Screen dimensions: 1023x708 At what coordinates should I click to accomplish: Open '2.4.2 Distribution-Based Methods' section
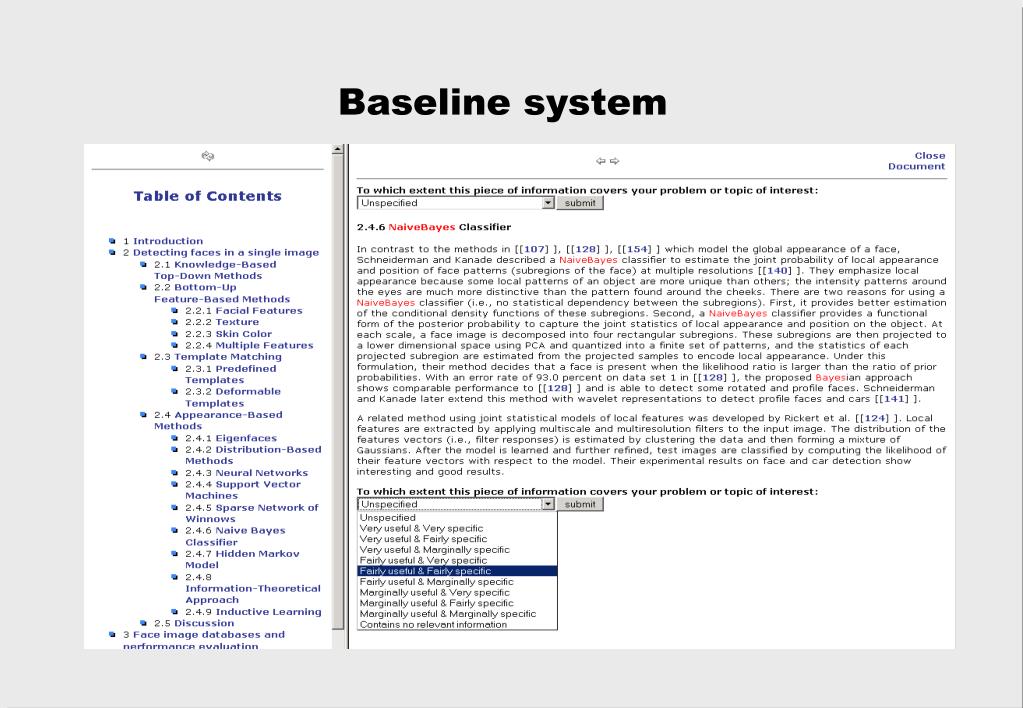click(x=253, y=455)
